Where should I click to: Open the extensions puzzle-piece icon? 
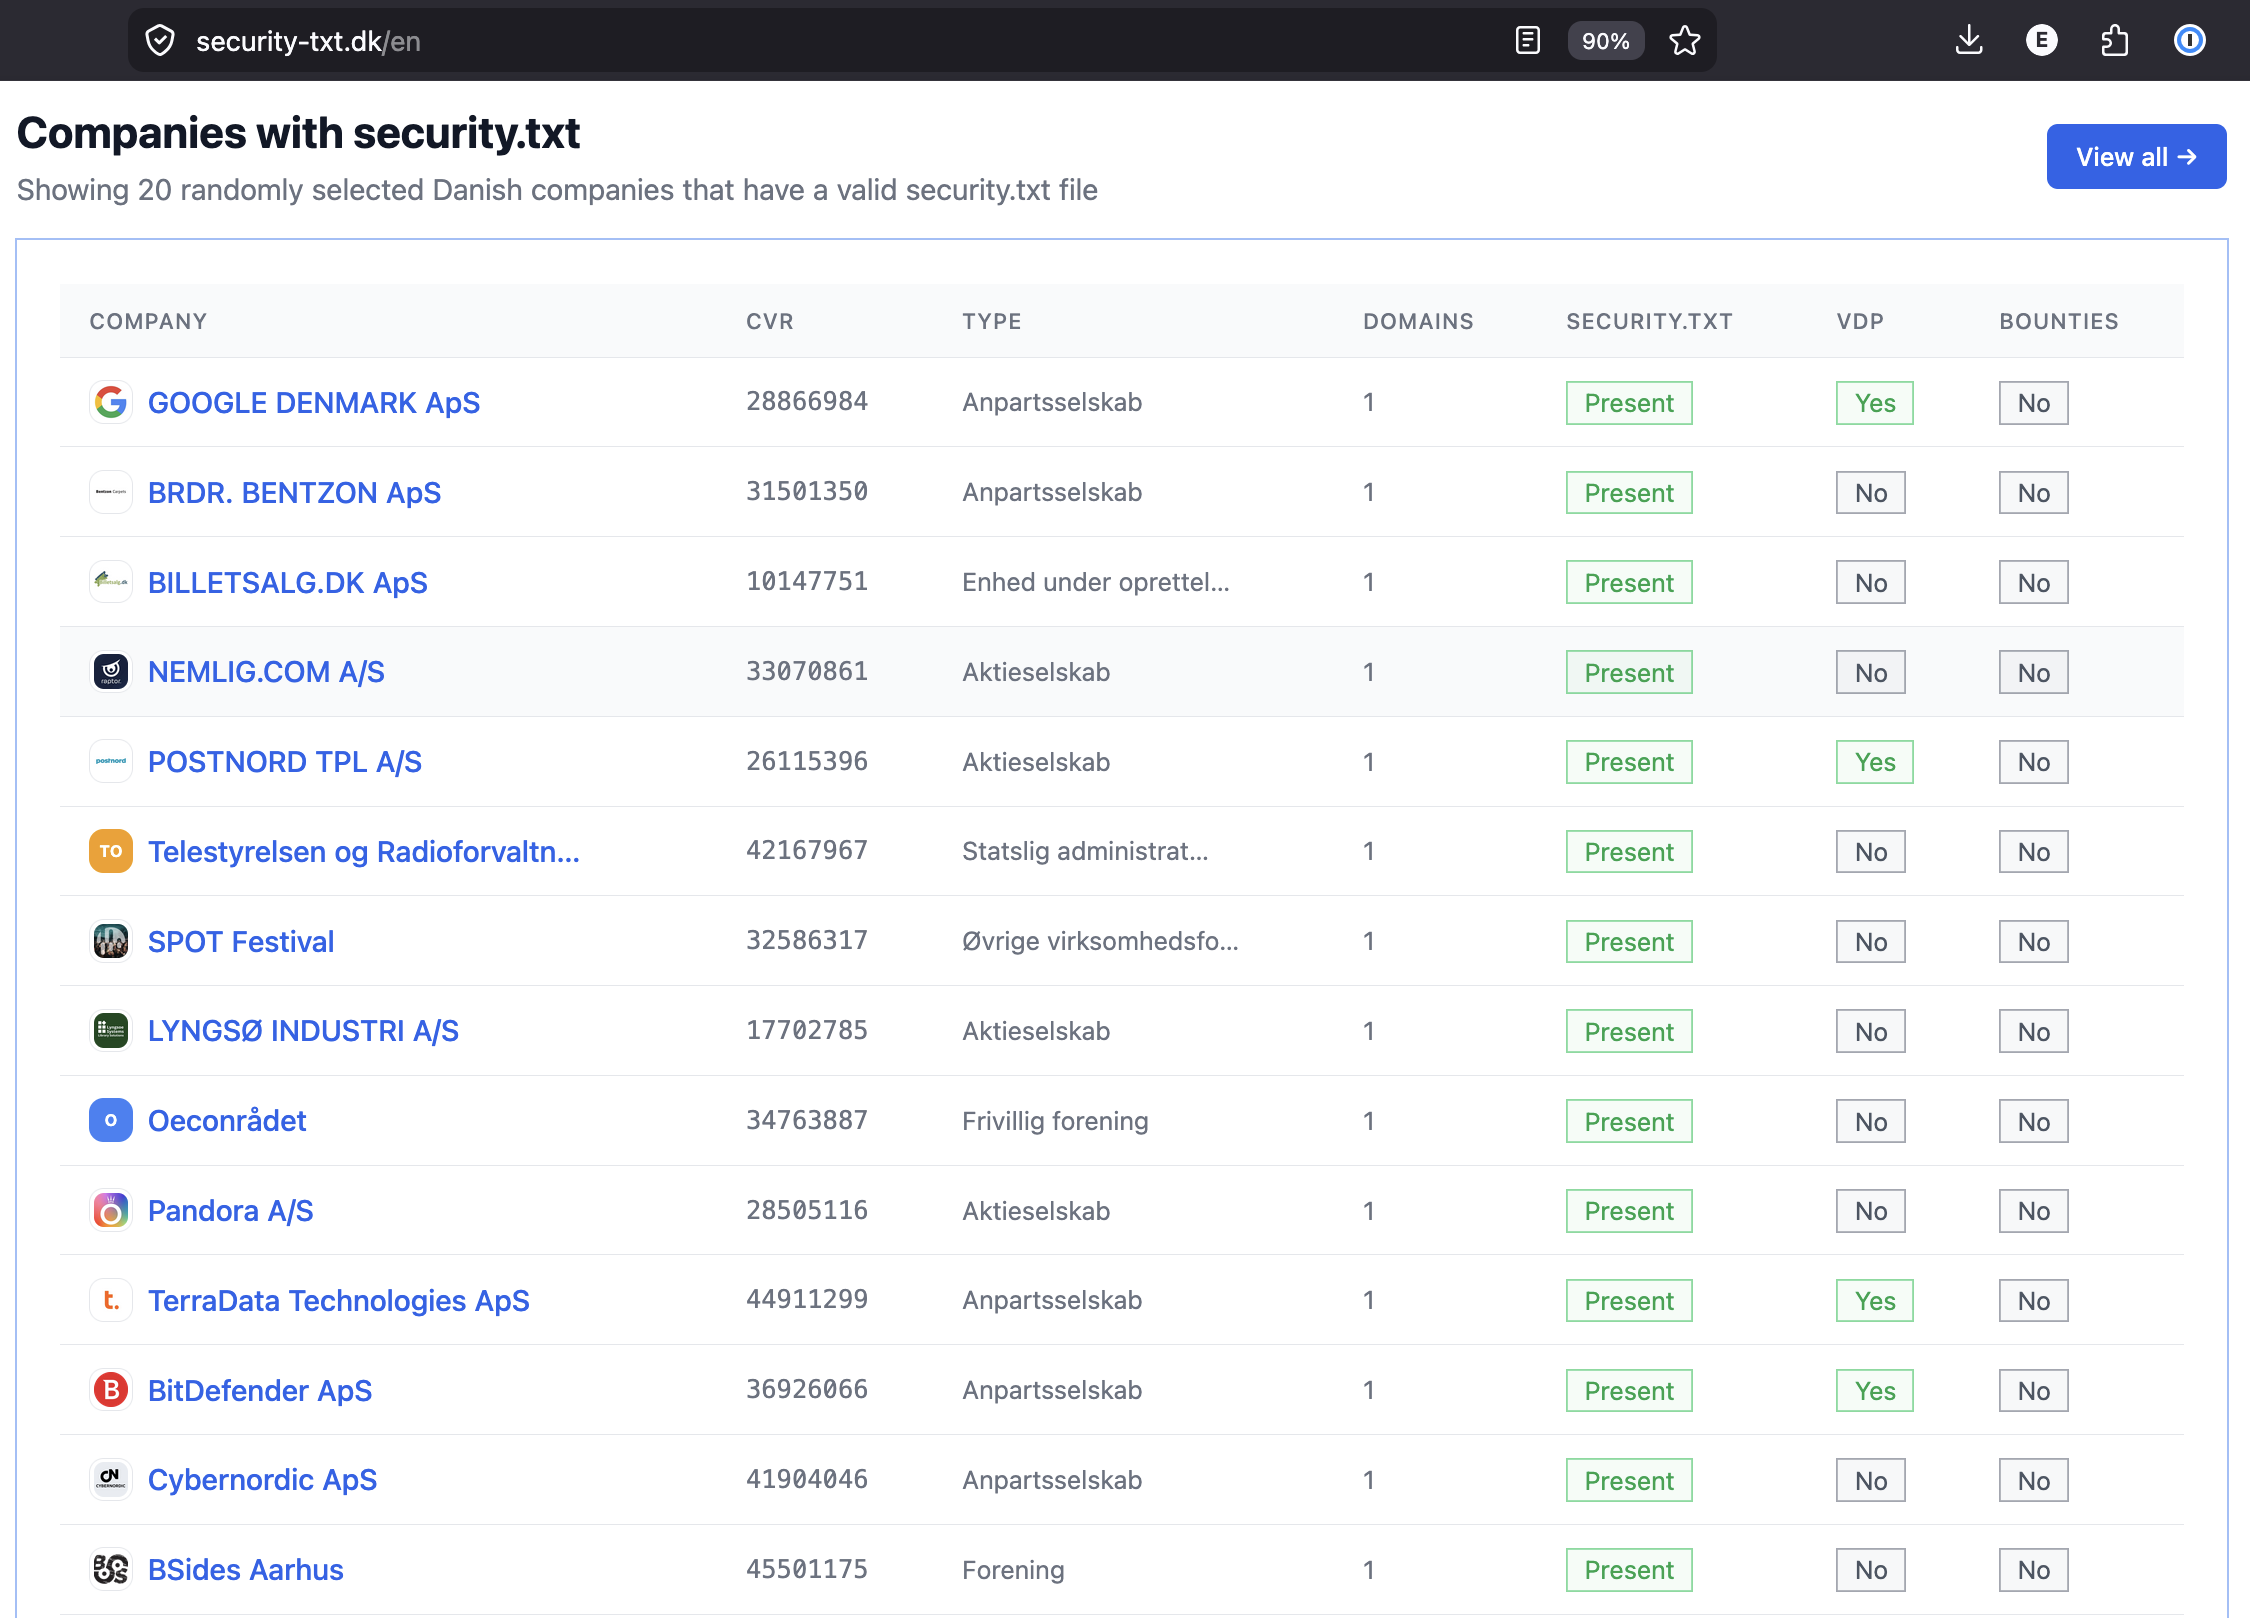coord(2115,41)
